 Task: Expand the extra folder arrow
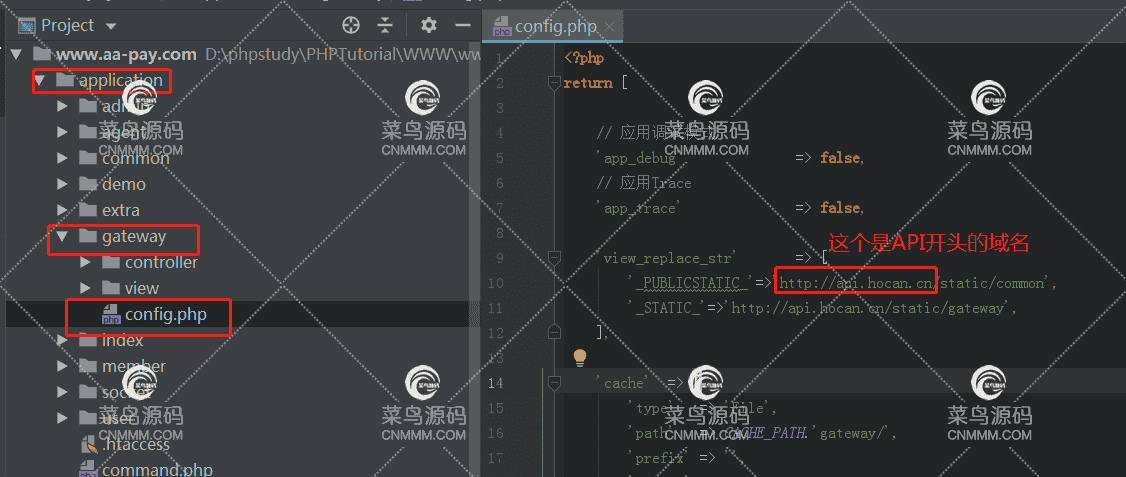pos(62,210)
